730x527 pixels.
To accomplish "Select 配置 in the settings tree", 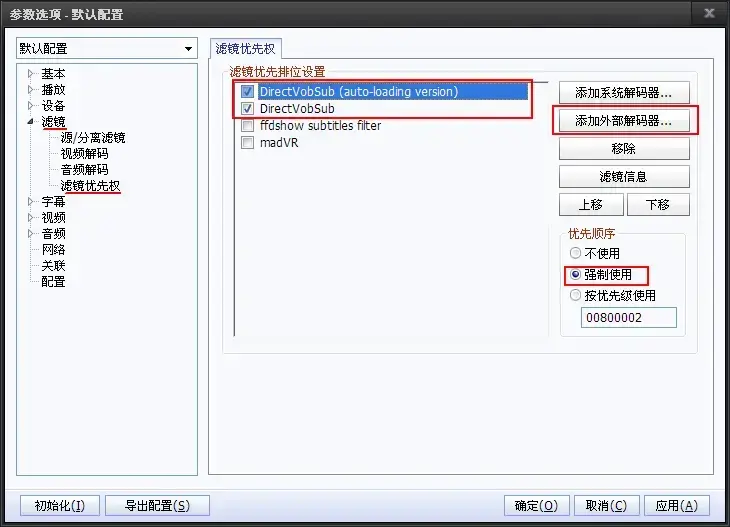I will (x=53, y=282).
